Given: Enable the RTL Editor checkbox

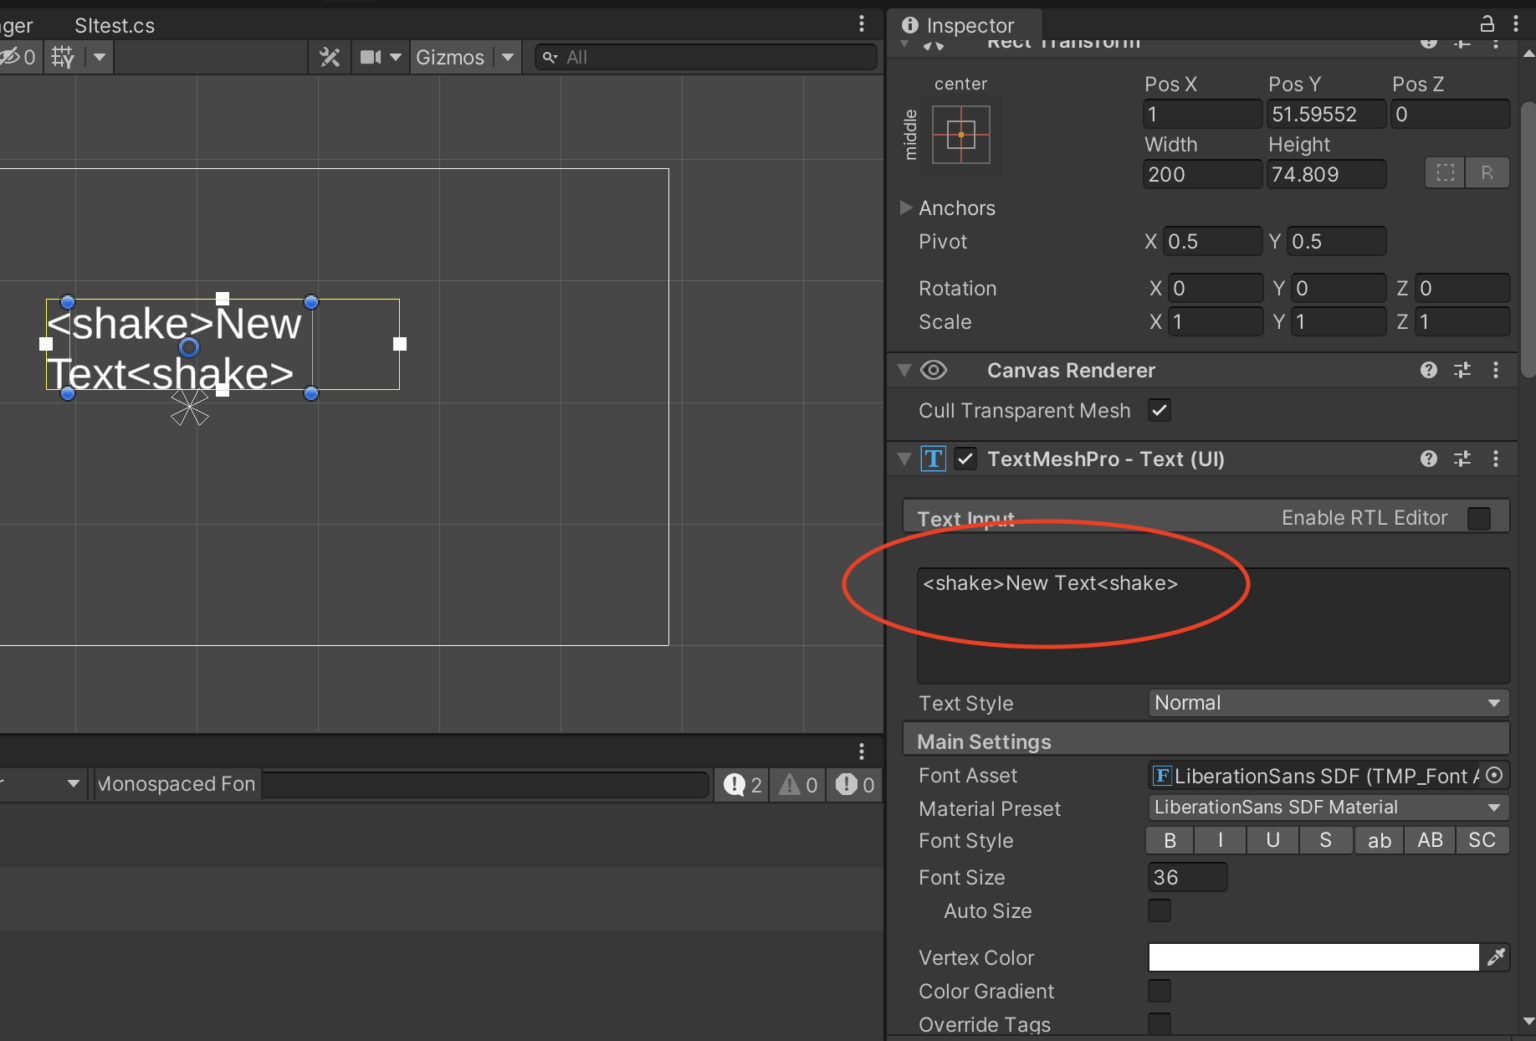Looking at the screenshot, I should 1479,518.
